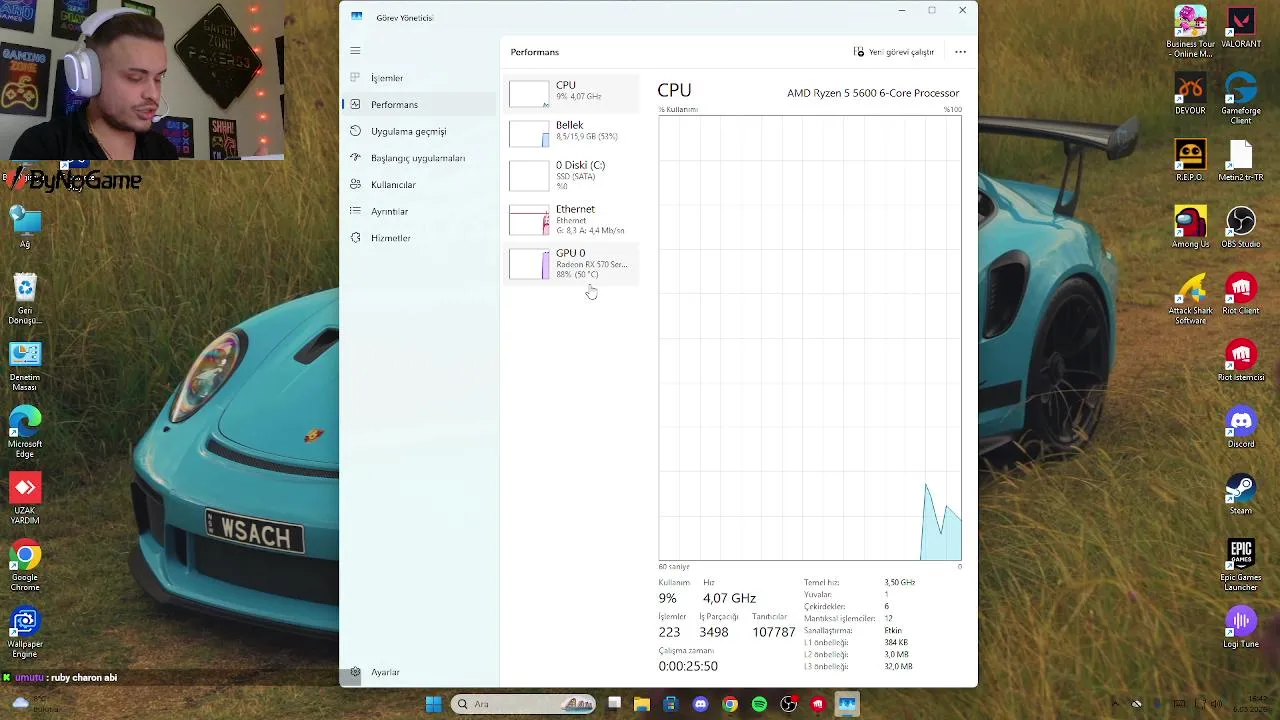Open the Kullanıcılar page
This screenshot has height=720, width=1280.
pyautogui.click(x=418, y=184)
